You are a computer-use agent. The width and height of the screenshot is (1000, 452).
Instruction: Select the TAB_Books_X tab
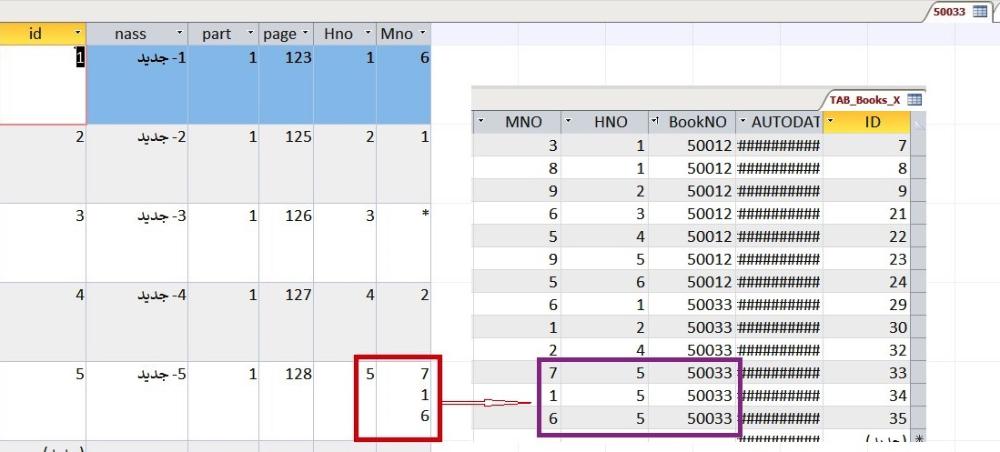[864, 100]
